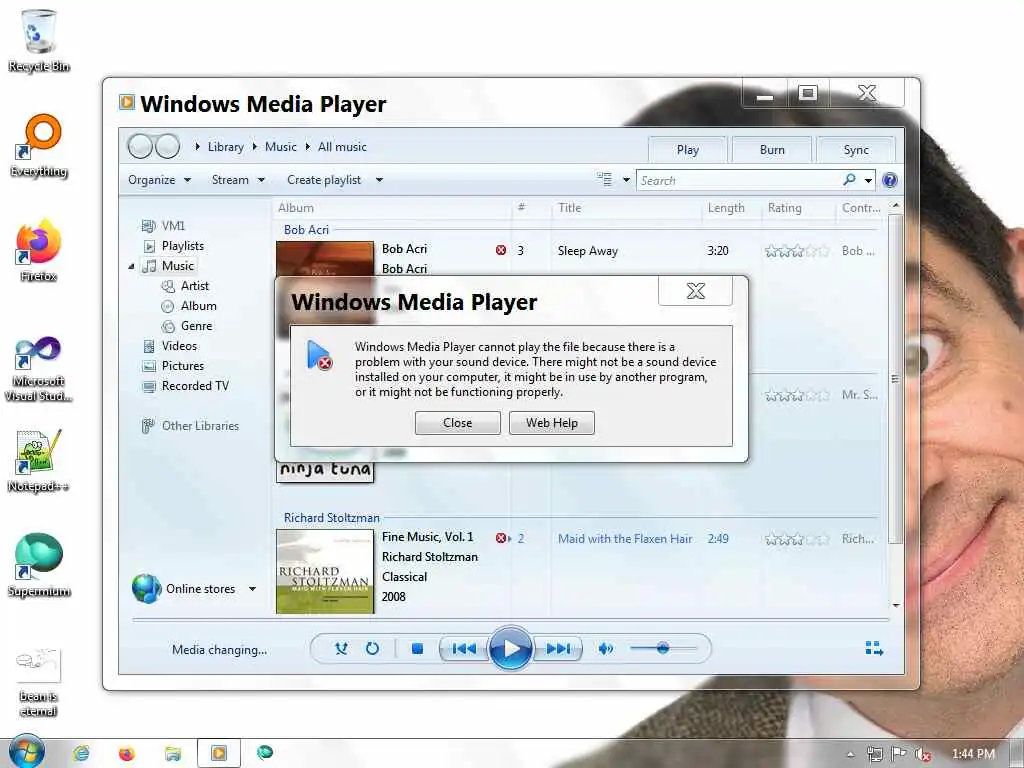This screenshot has height=768, width=1024.
Task: Select Pictures in the navigation pane
Action: [183, 366]
